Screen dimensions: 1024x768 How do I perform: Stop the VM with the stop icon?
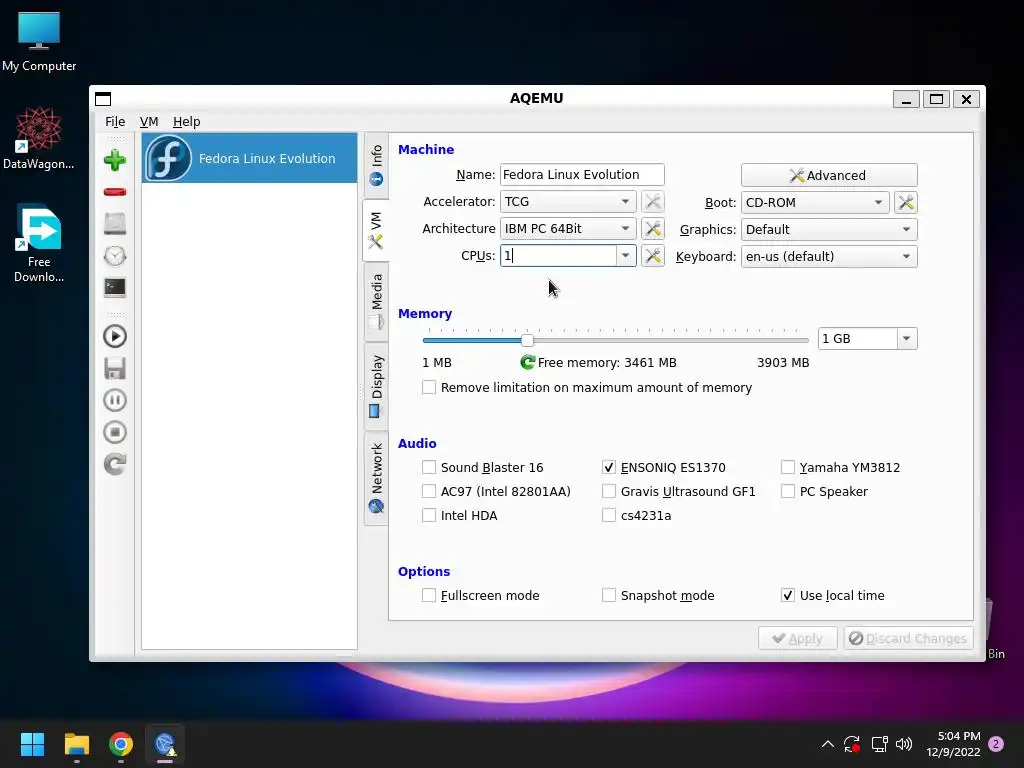click(x=115, y=432)
